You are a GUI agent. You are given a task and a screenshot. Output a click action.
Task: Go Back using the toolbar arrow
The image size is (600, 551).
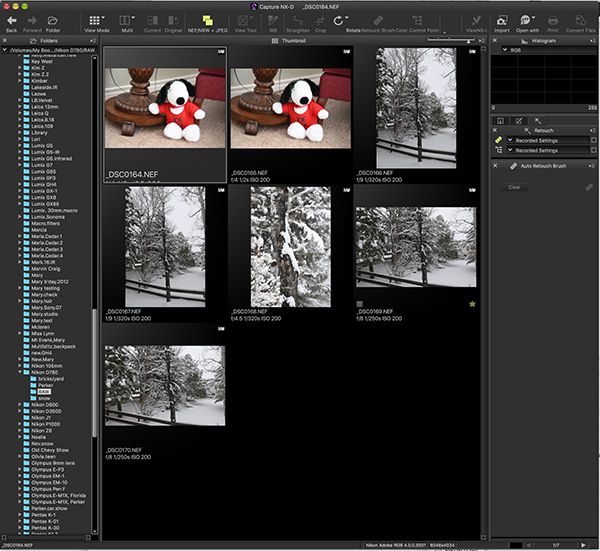(12, 21)
